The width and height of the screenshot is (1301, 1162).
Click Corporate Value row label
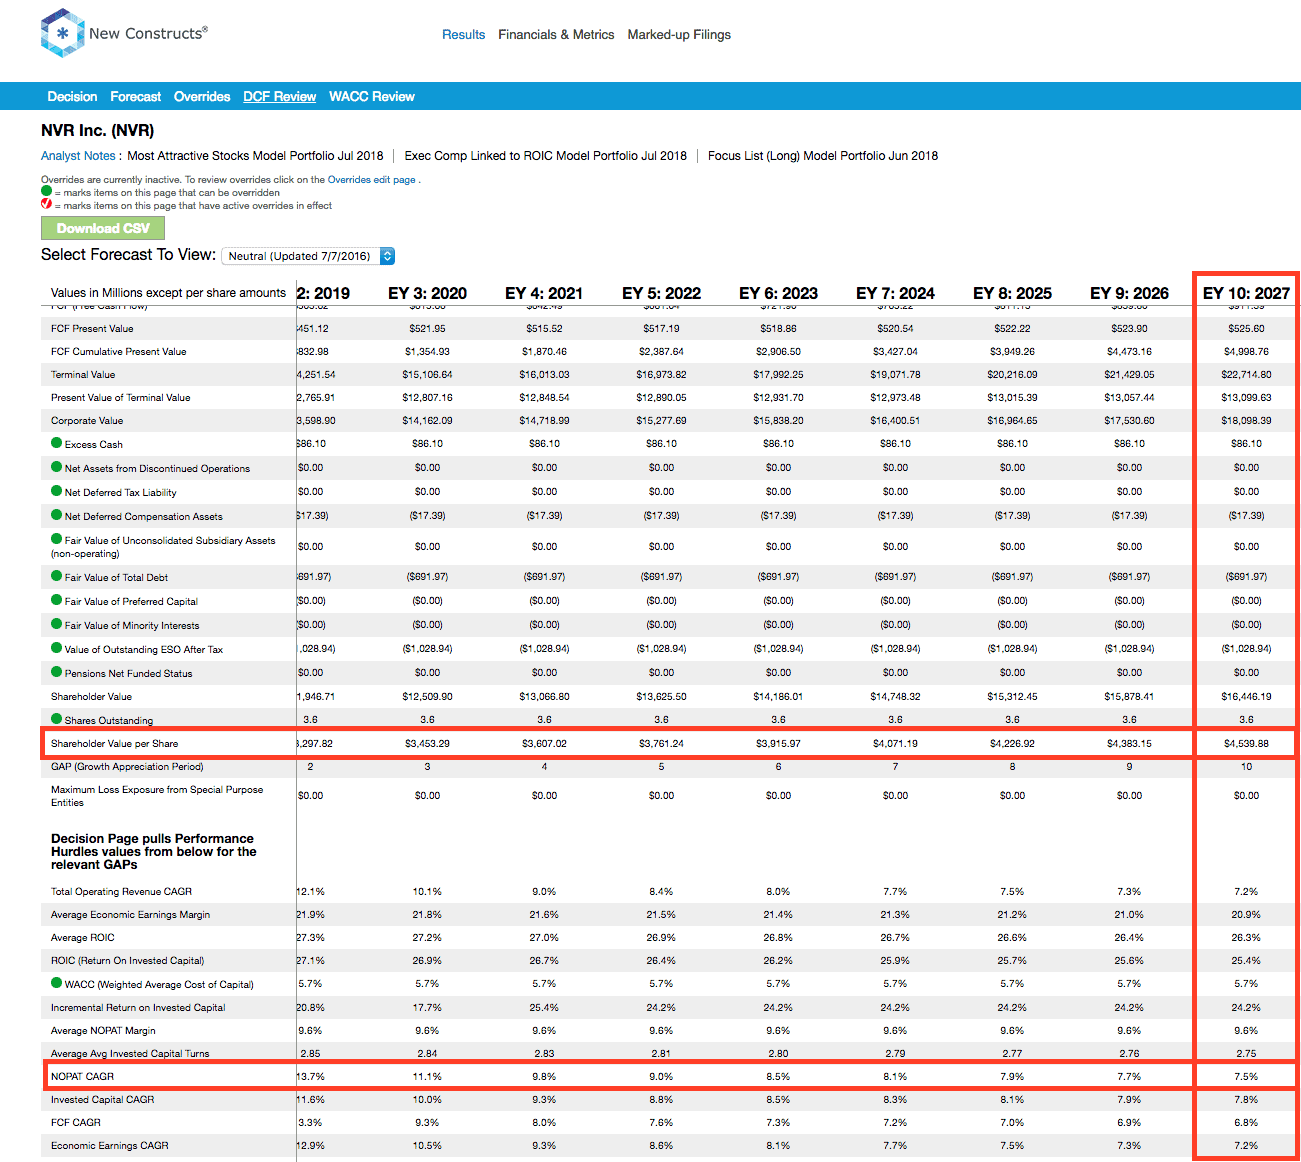[87, 420]
